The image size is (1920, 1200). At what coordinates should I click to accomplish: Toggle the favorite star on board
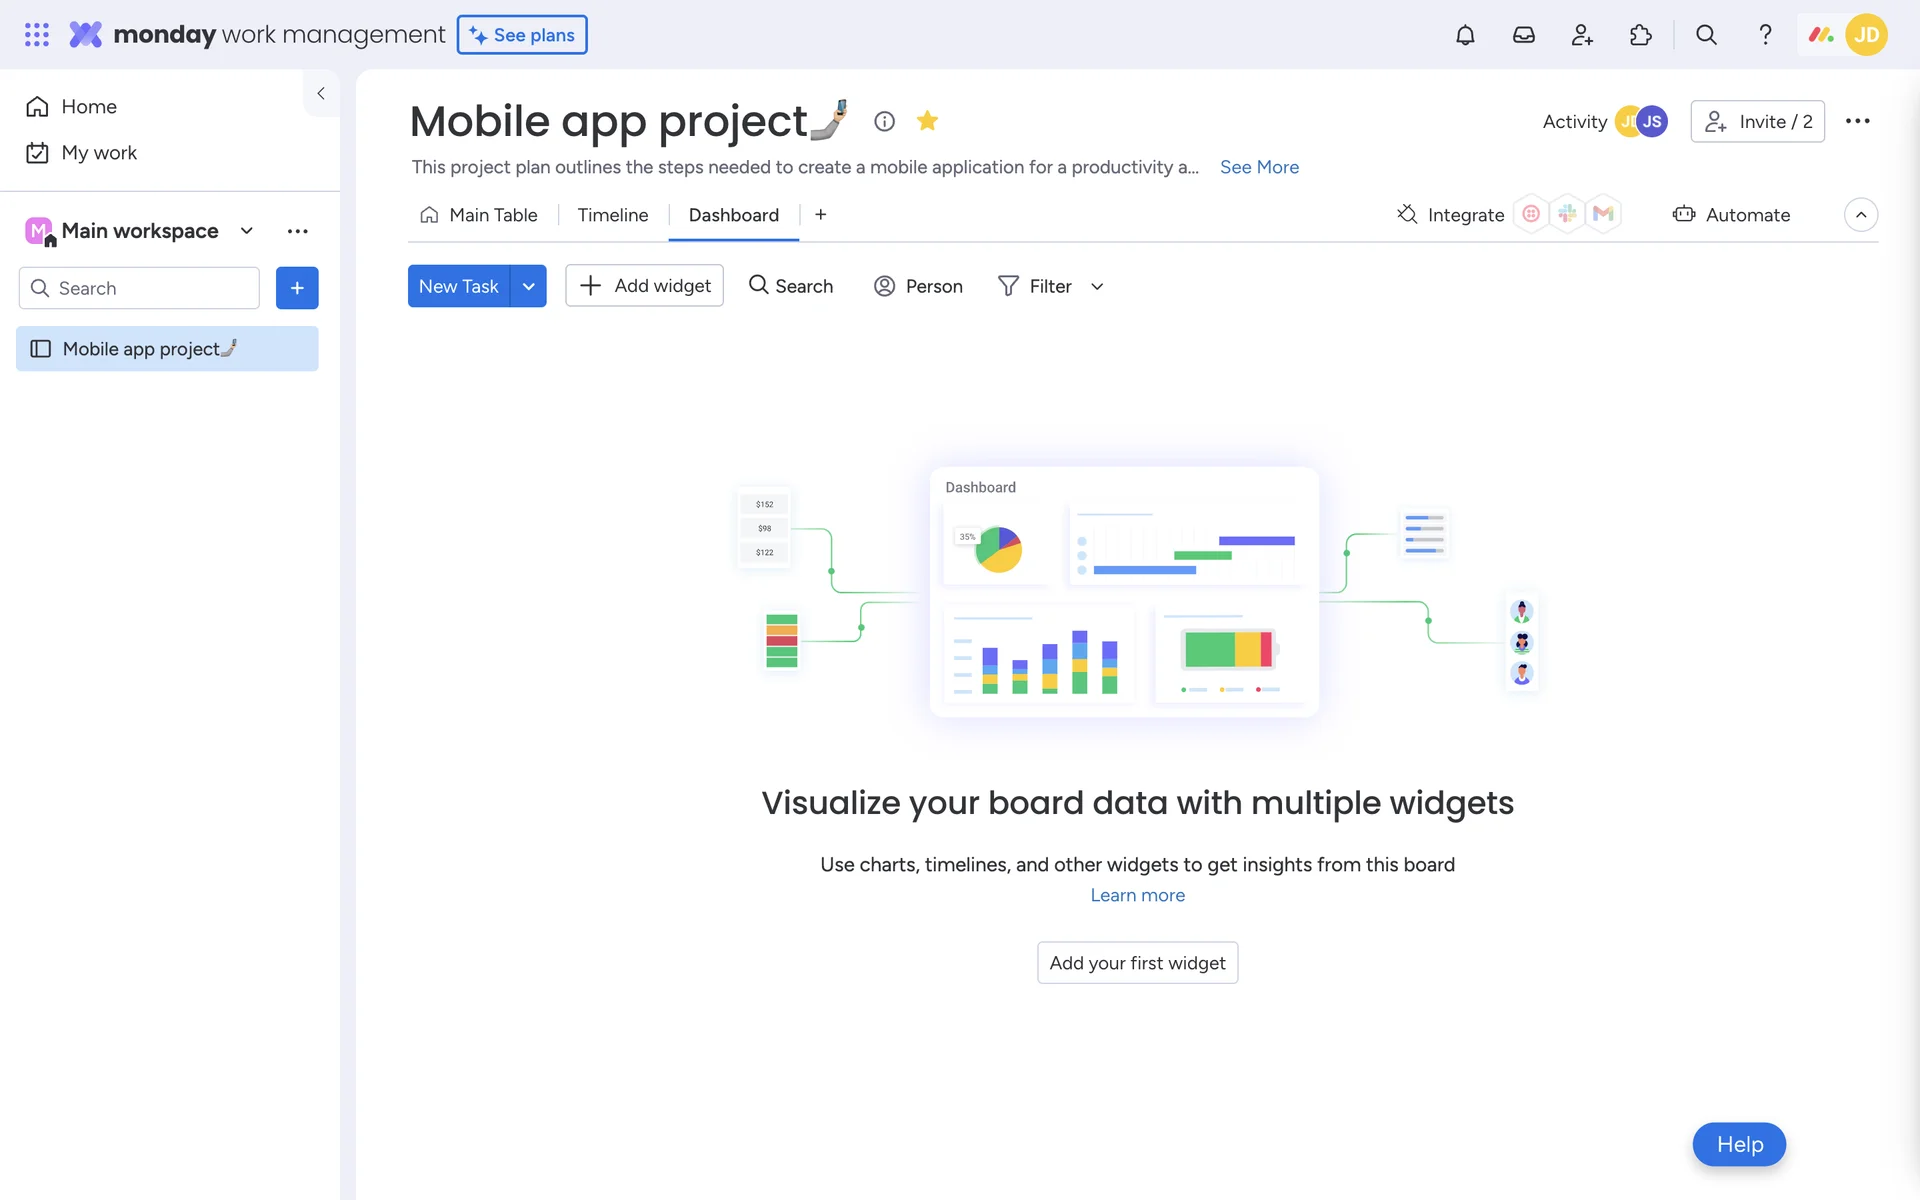pyautogui.click(x=927, y=121)
